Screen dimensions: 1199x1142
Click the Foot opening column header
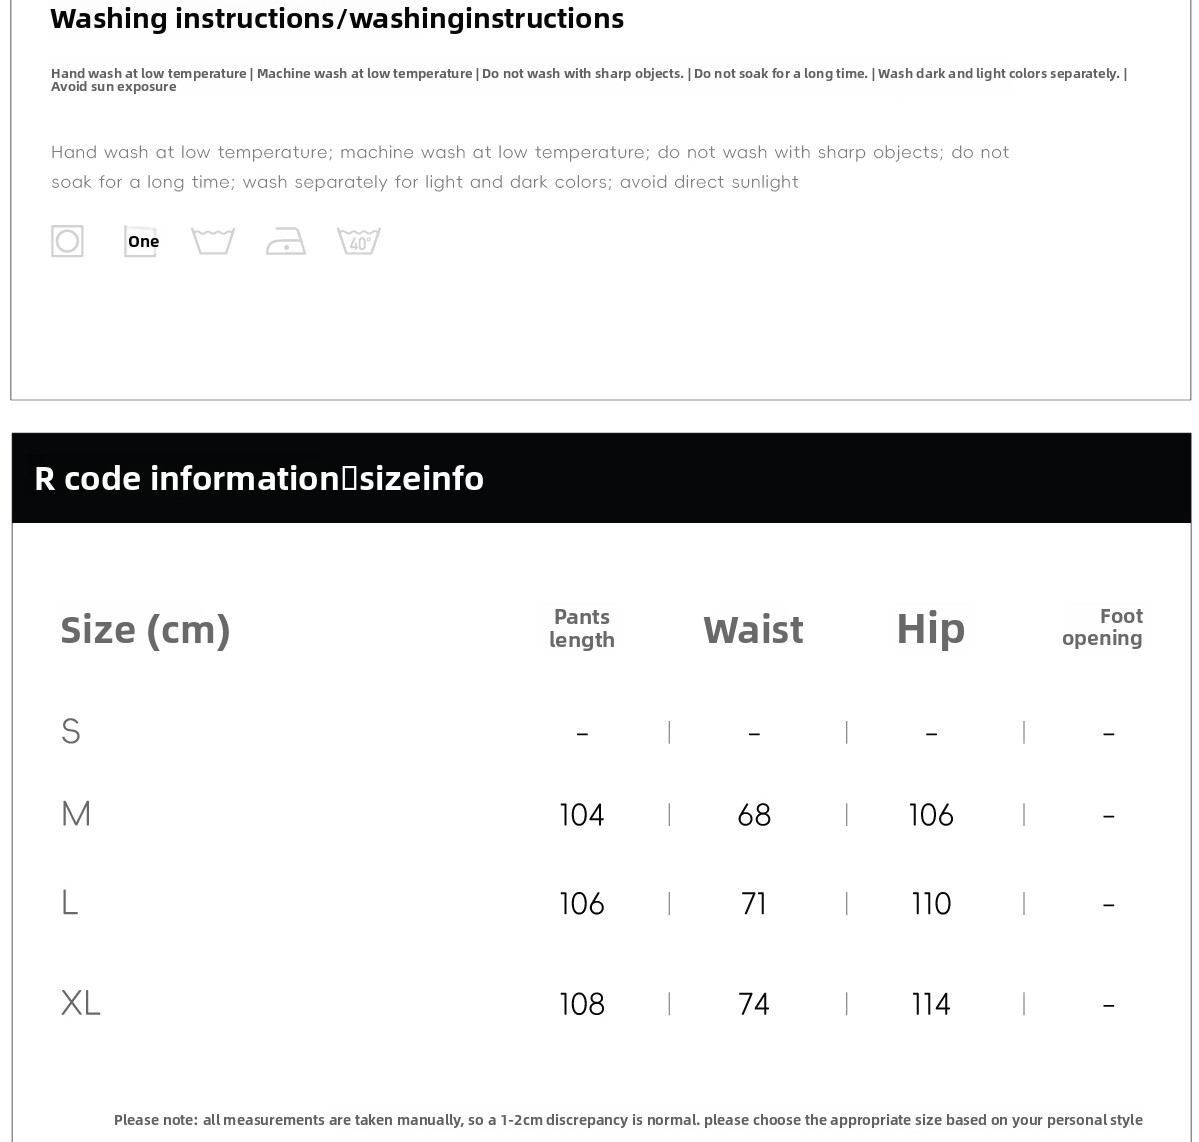click(1103, 627)
